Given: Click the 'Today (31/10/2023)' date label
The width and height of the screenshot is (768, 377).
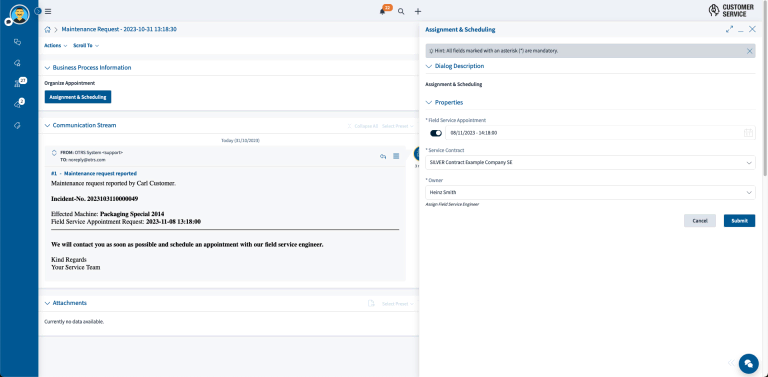Looking at the screenshot, I should coord(240,141).
